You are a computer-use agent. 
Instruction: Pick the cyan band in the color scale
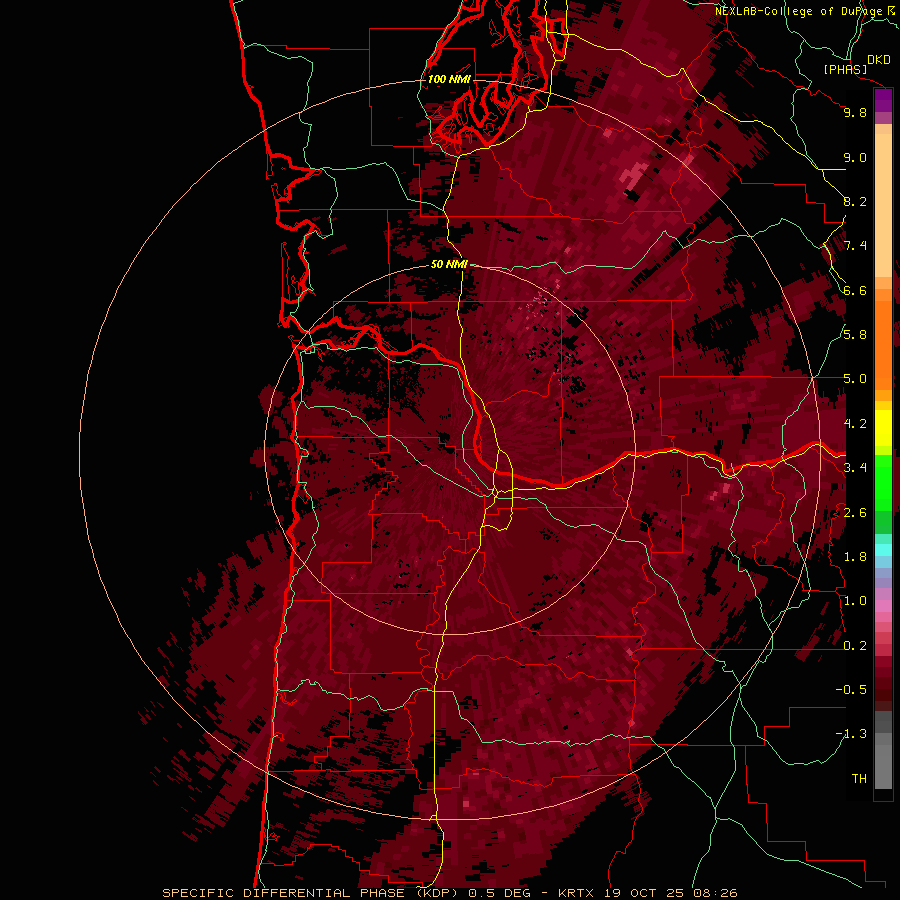point(883,550)
